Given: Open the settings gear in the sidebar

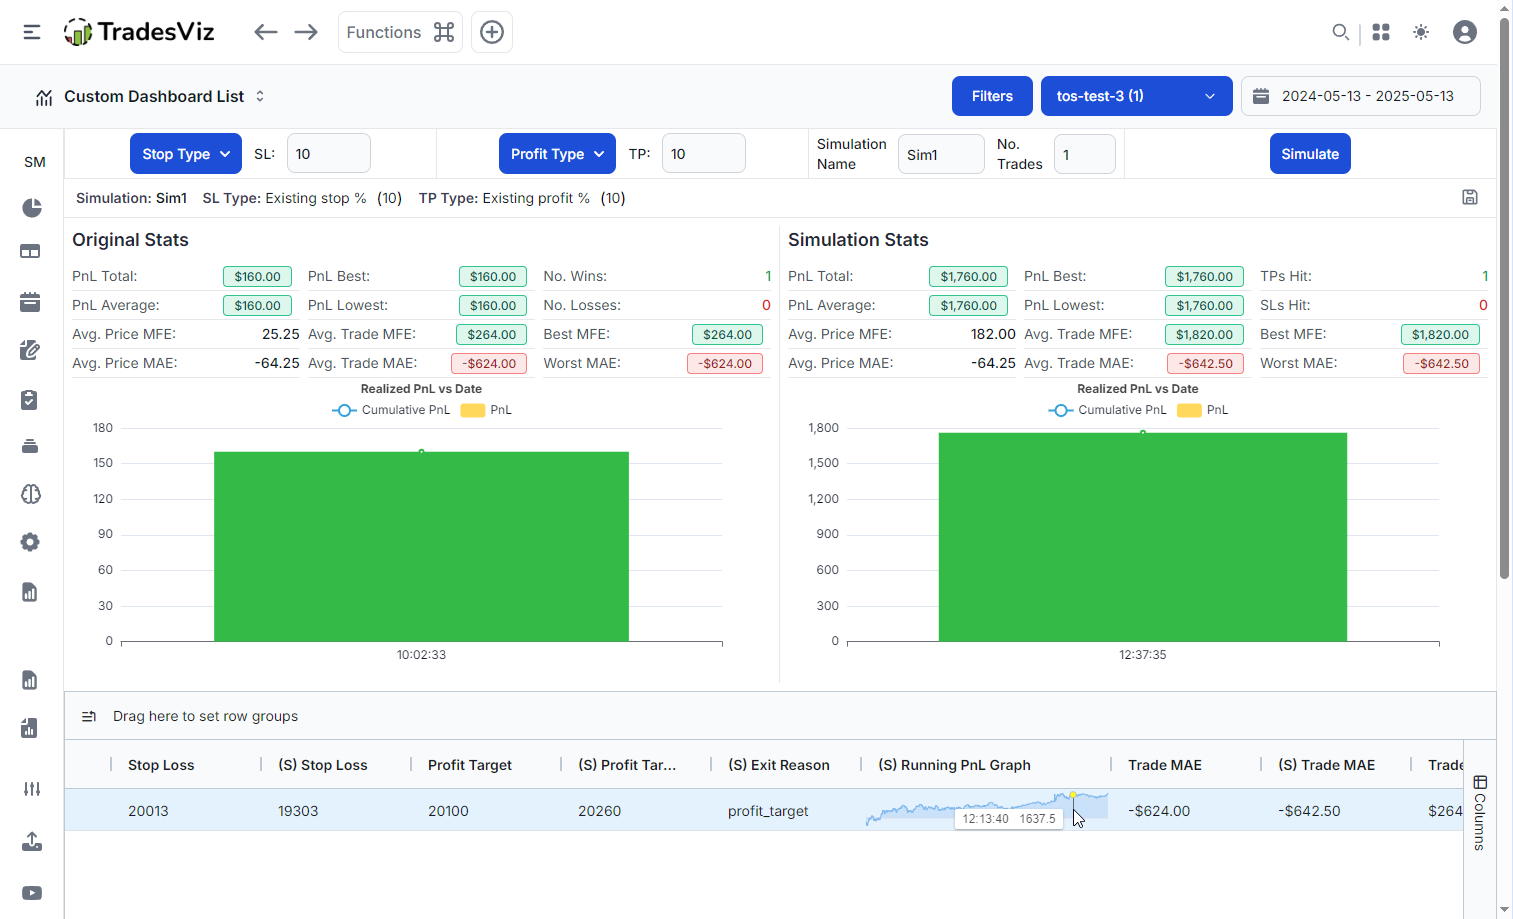Looking at the screenshot, I should (x=30, y=542).
